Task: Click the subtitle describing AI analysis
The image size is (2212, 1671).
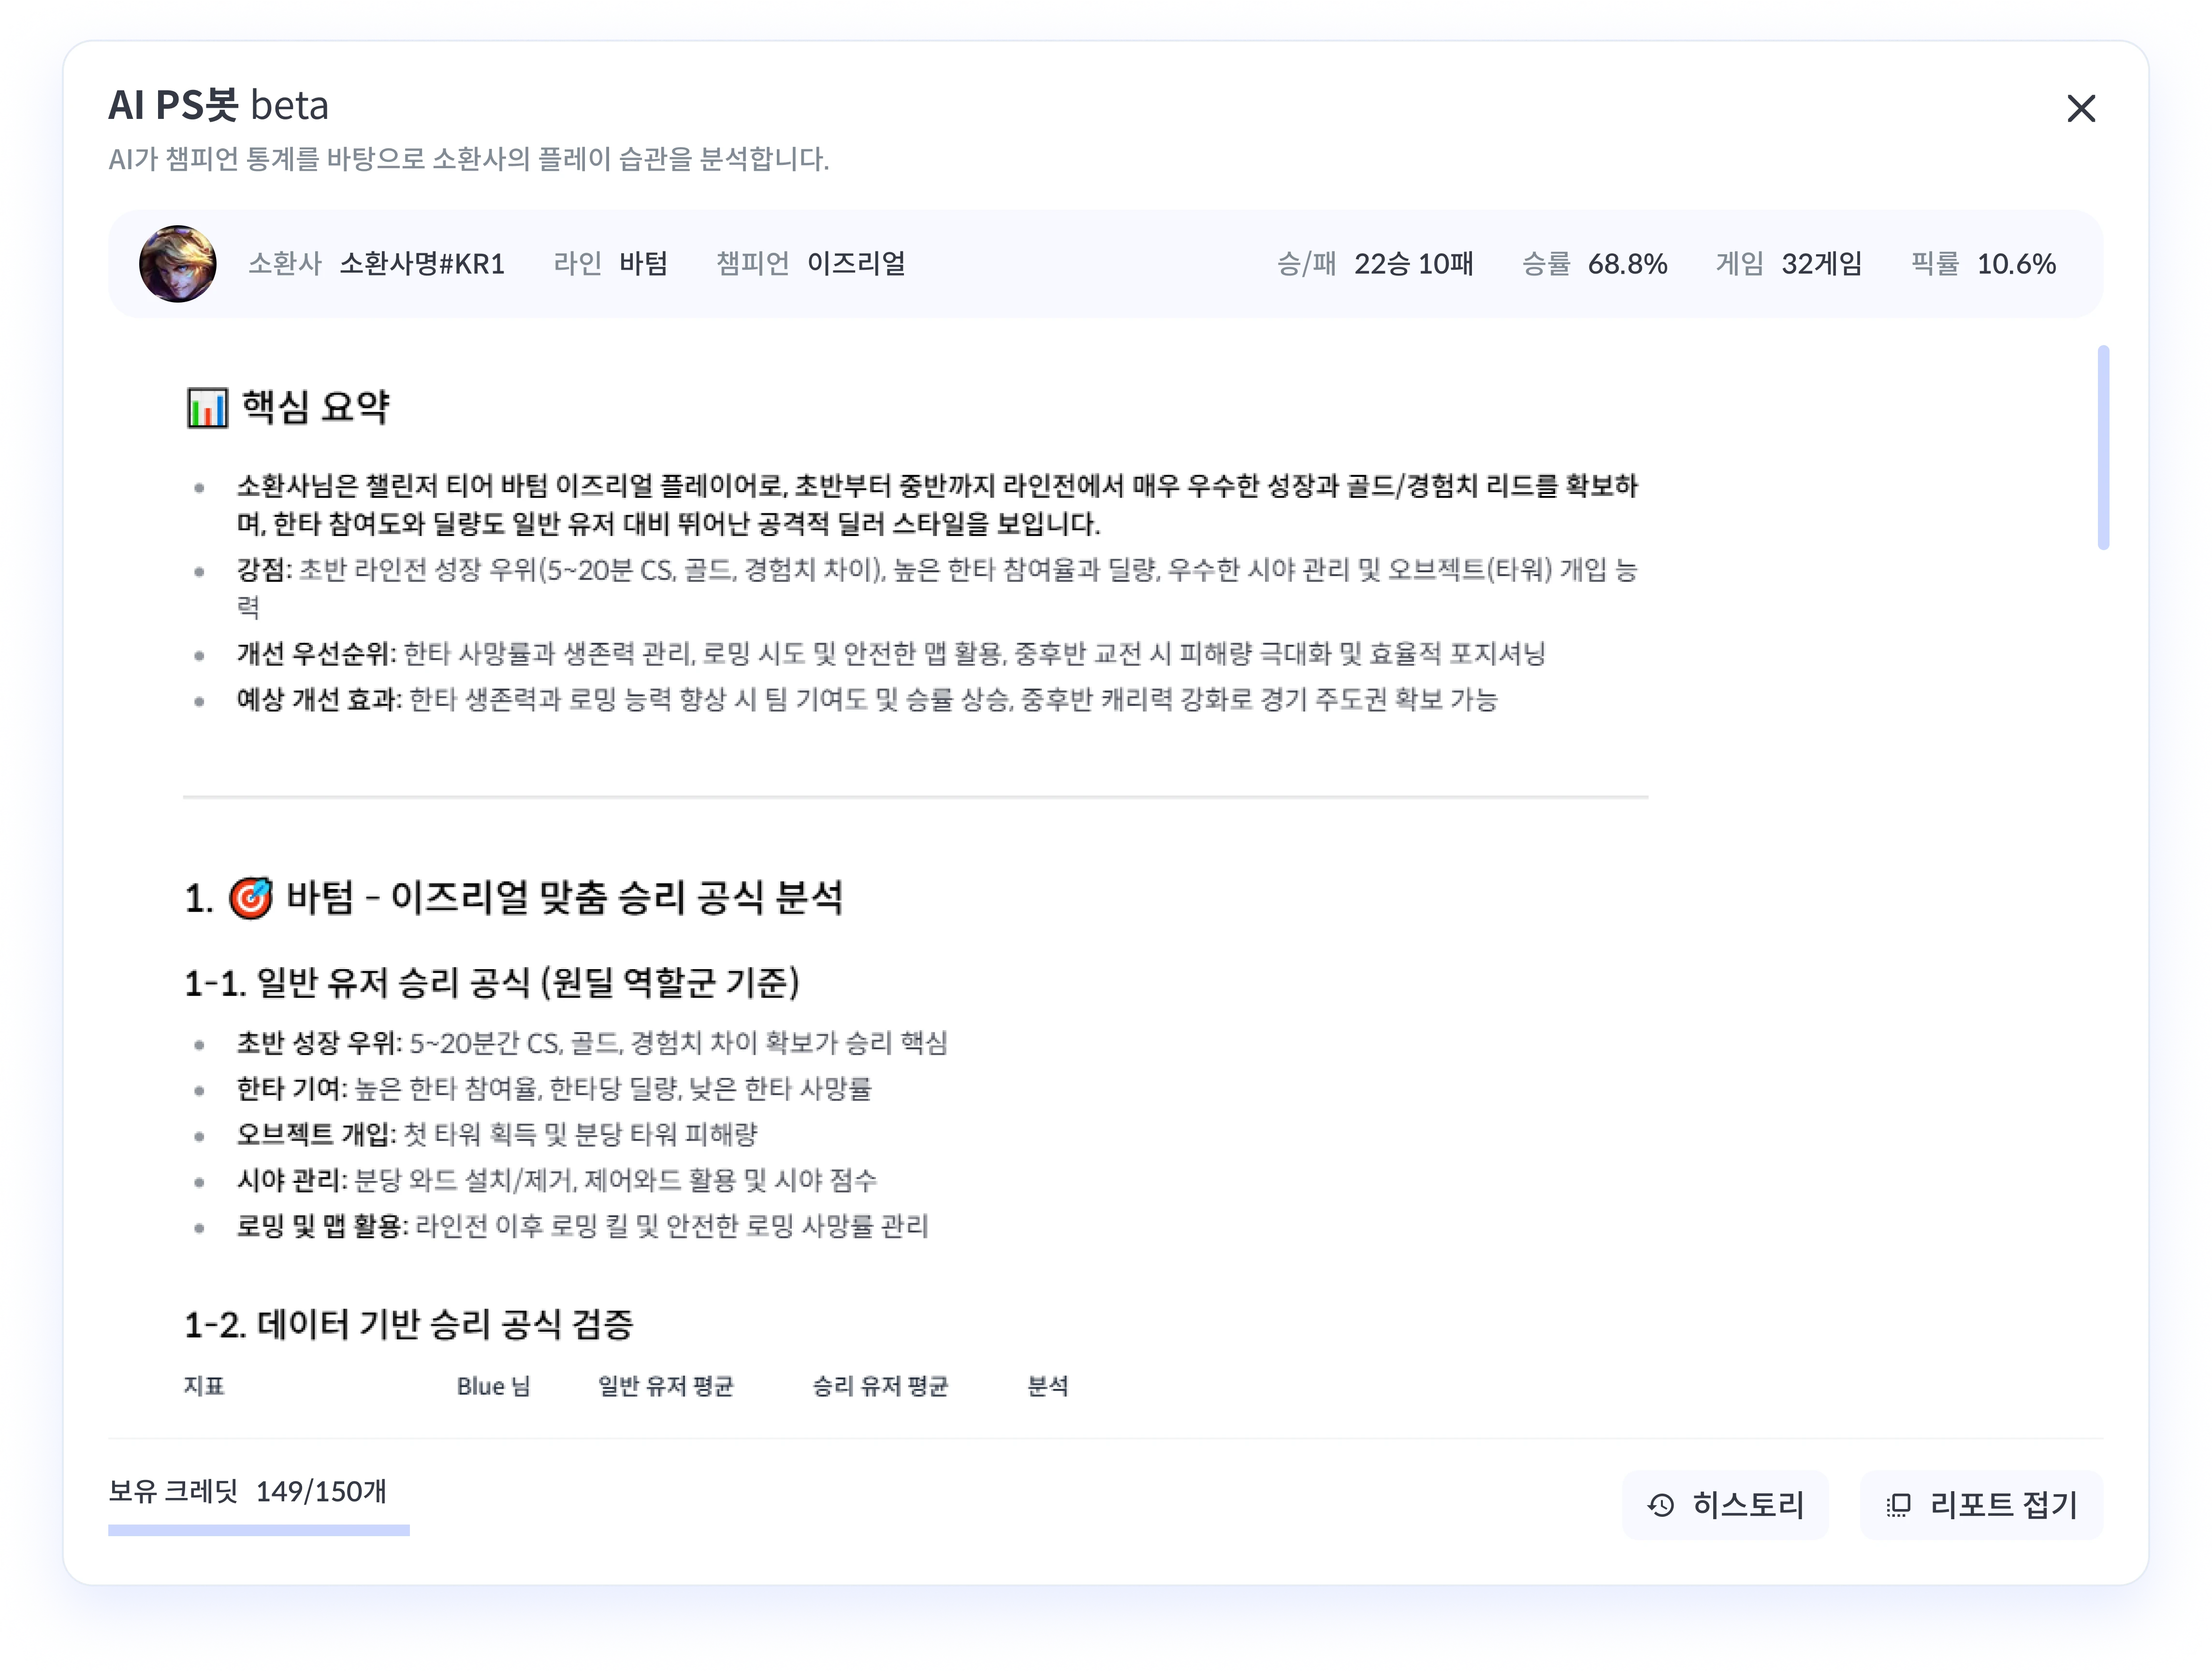Action: (x=469, y=159)
